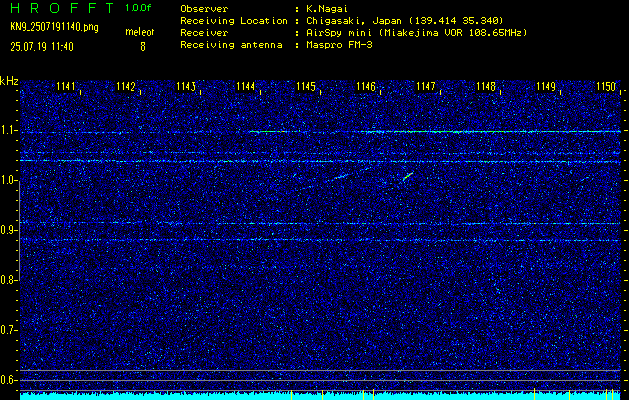Click the Chigasaki, Japan coordinates text
The height and width of the screenshot is (400, 629).
pyautogui.click(x=404, y=20)
